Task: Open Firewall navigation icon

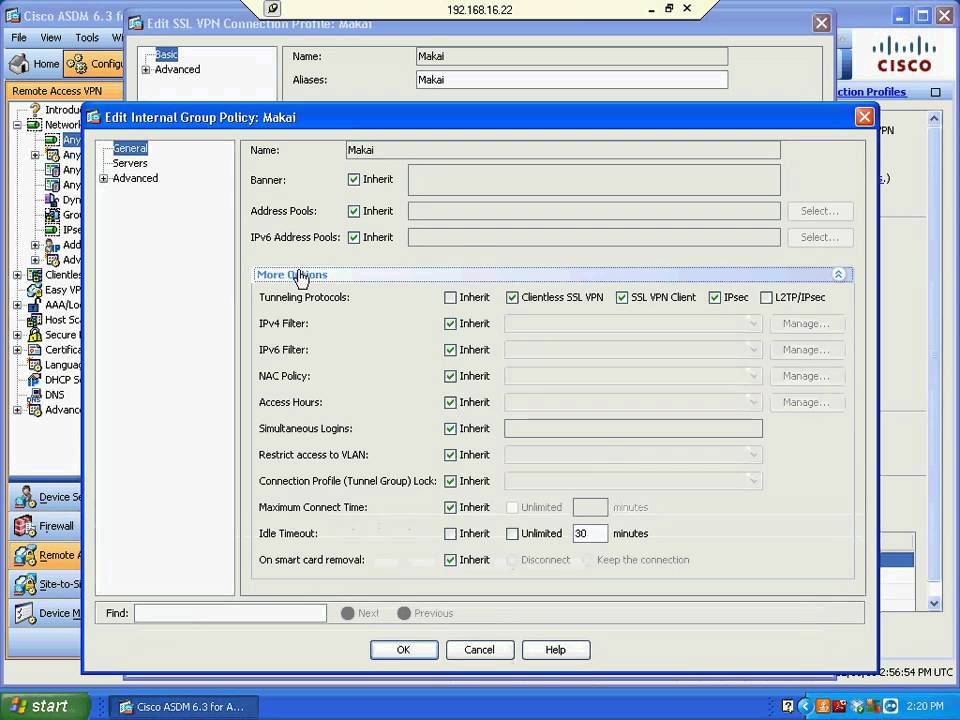Action: (25, 526)
